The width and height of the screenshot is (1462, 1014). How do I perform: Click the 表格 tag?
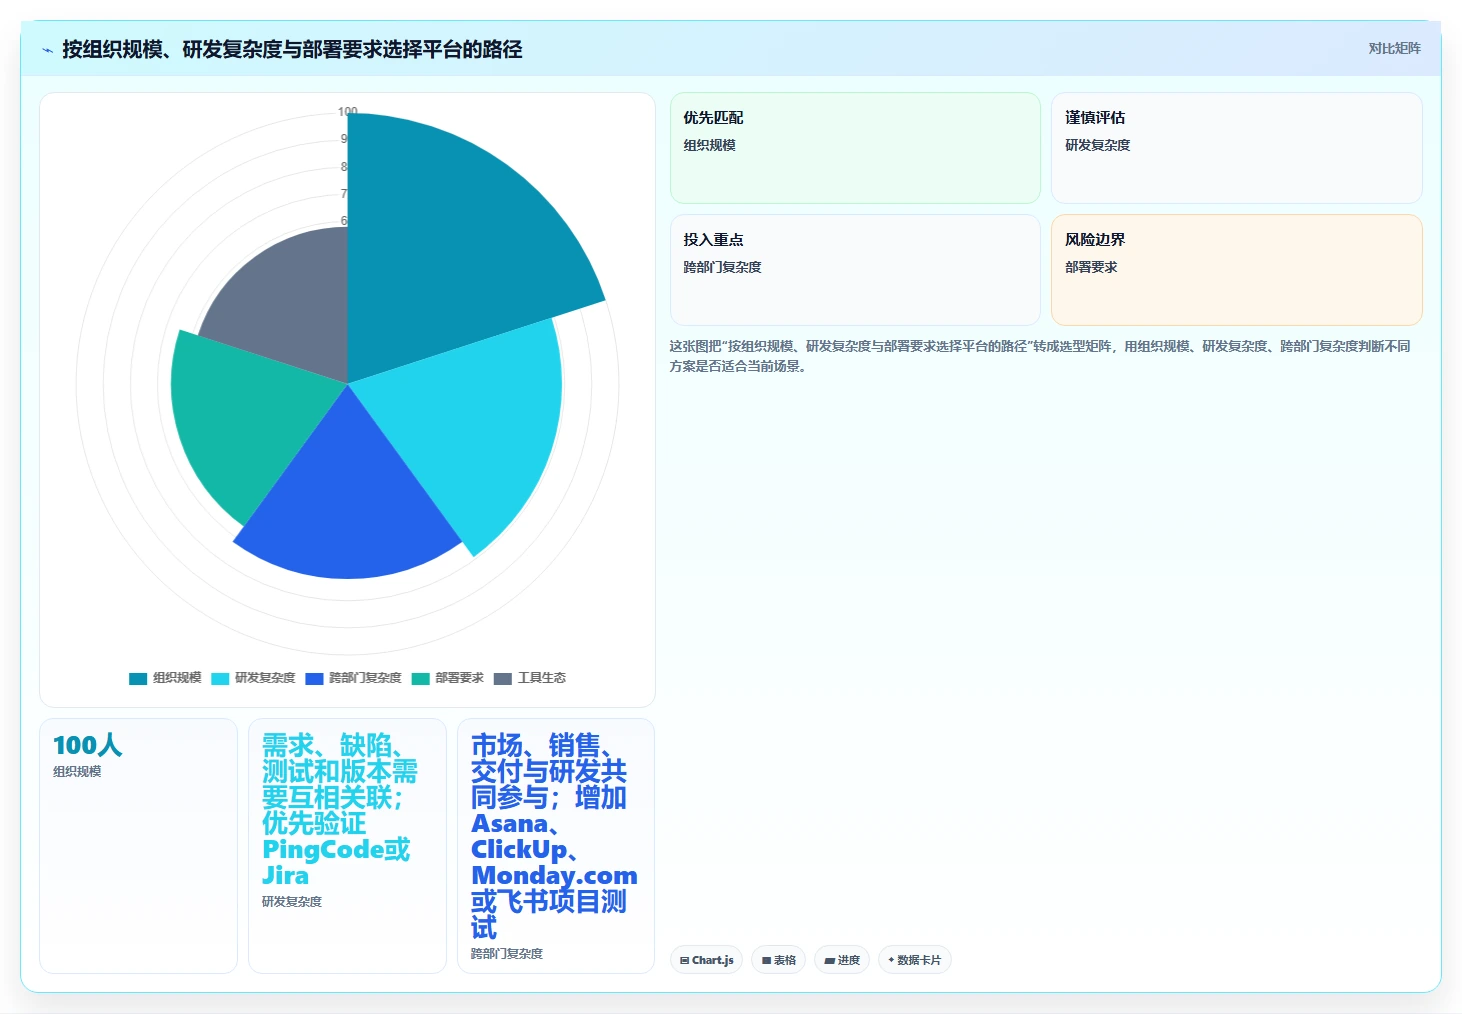pos(779,960)
